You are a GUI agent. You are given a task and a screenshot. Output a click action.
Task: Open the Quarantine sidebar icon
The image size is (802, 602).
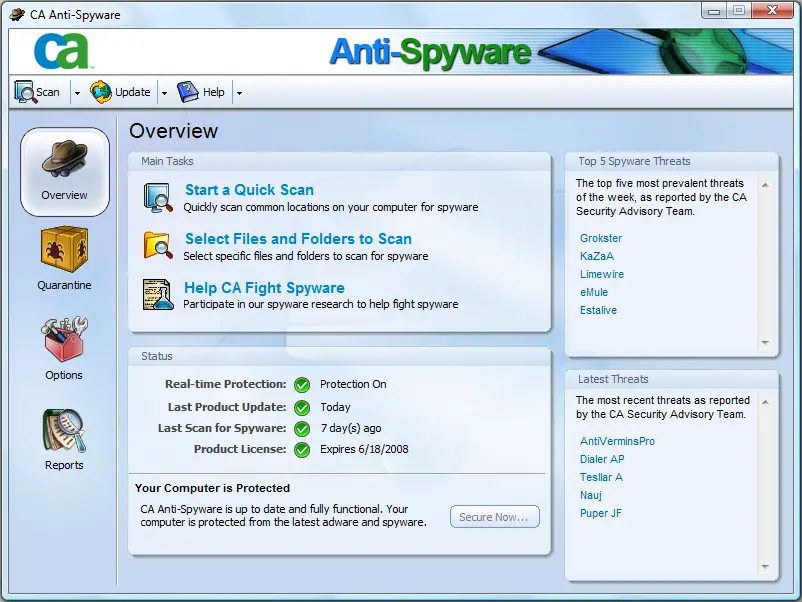pos(64,251)
